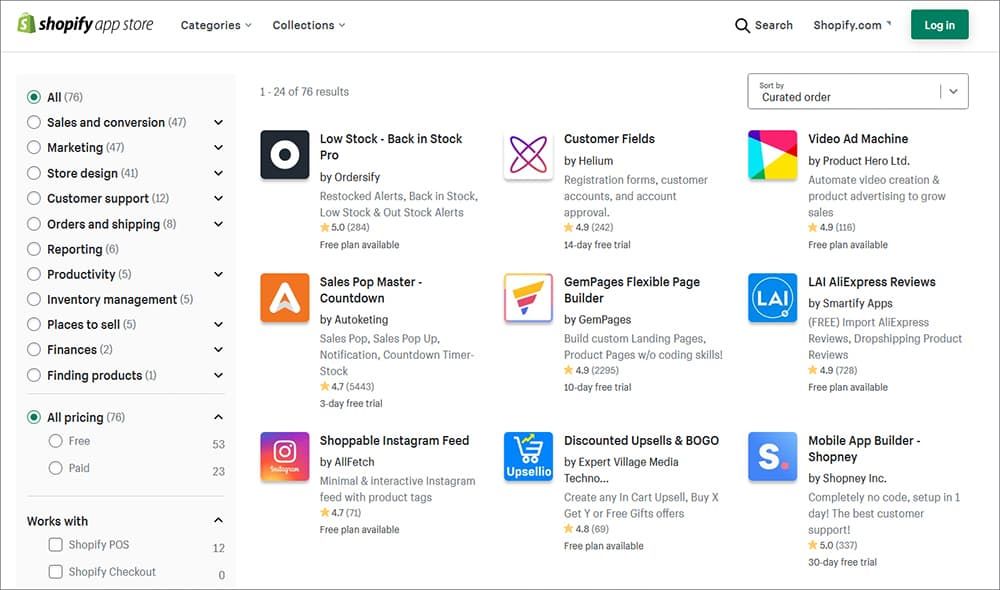
Task: Open the Sales Pop Master - Countdown title
Action: point(371,290)
